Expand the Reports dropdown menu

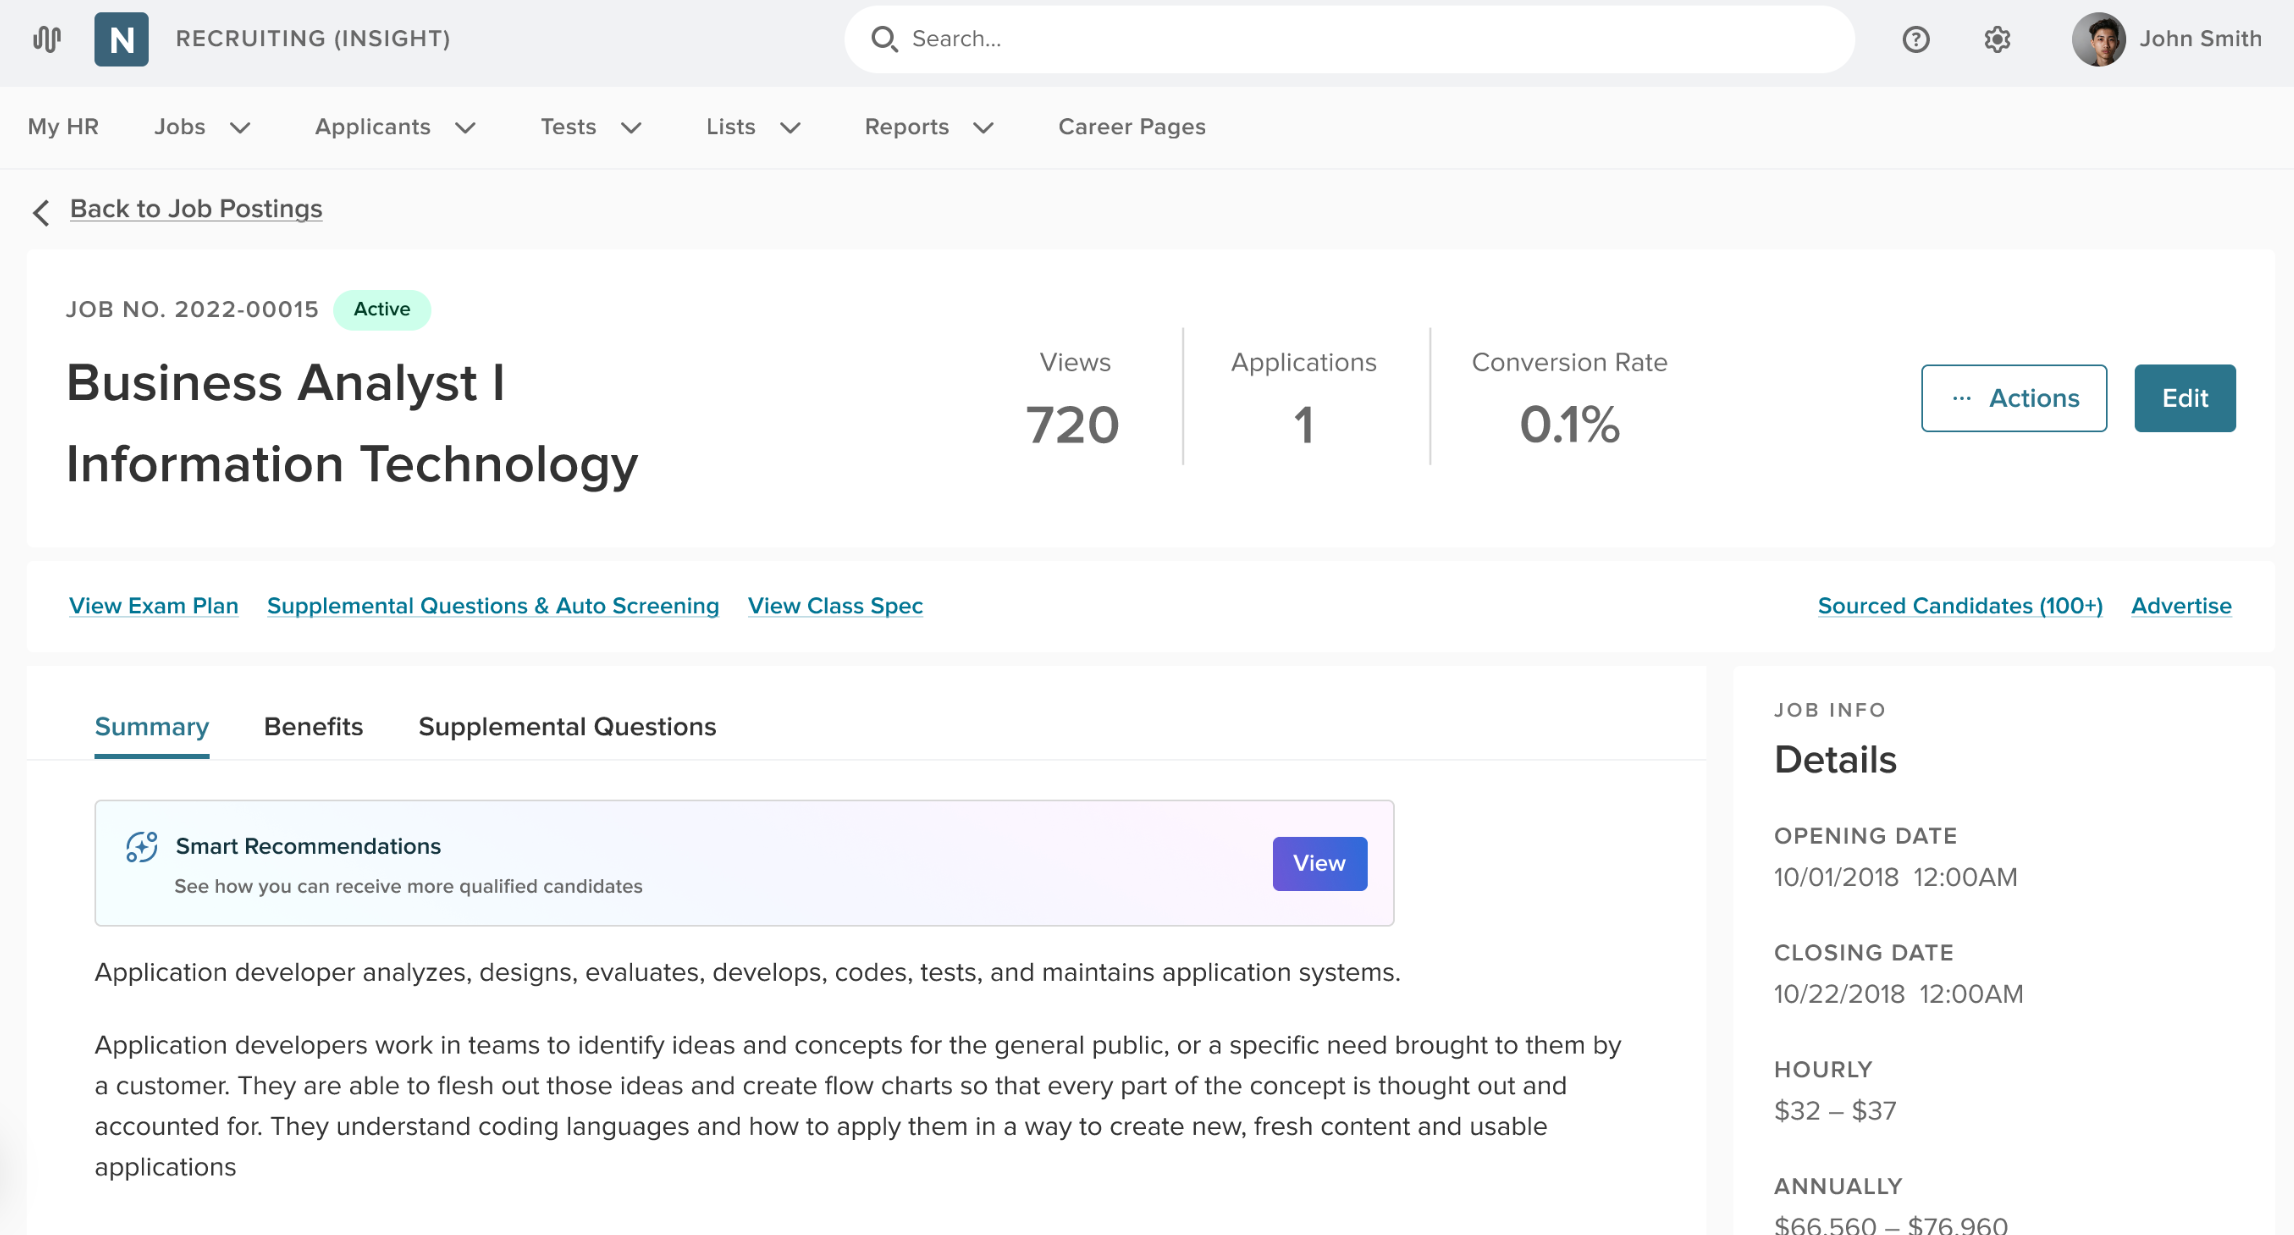click(x=929, y=127)
